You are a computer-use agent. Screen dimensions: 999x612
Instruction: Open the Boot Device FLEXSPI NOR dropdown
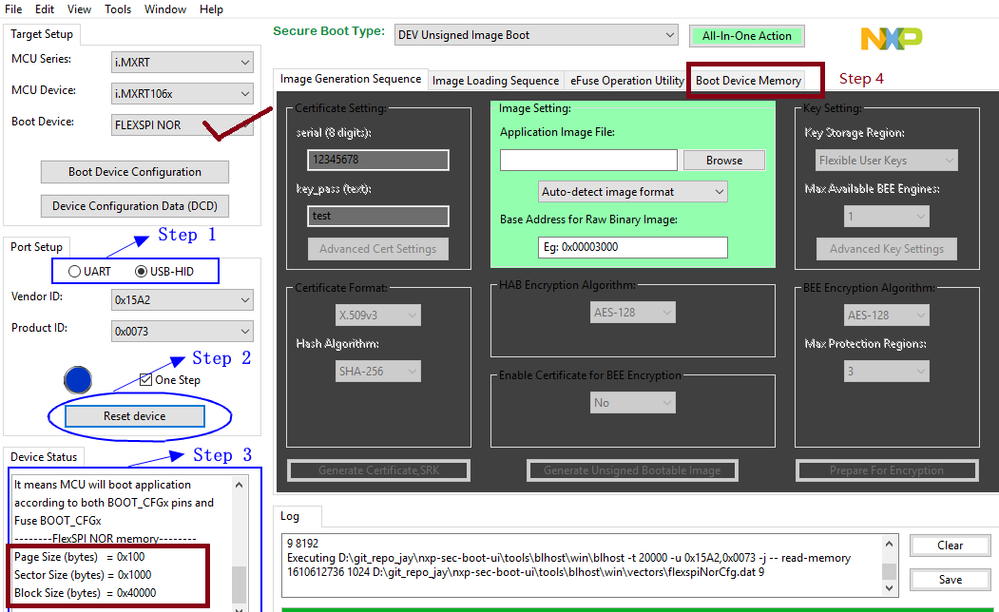click(x=182, y=125)
